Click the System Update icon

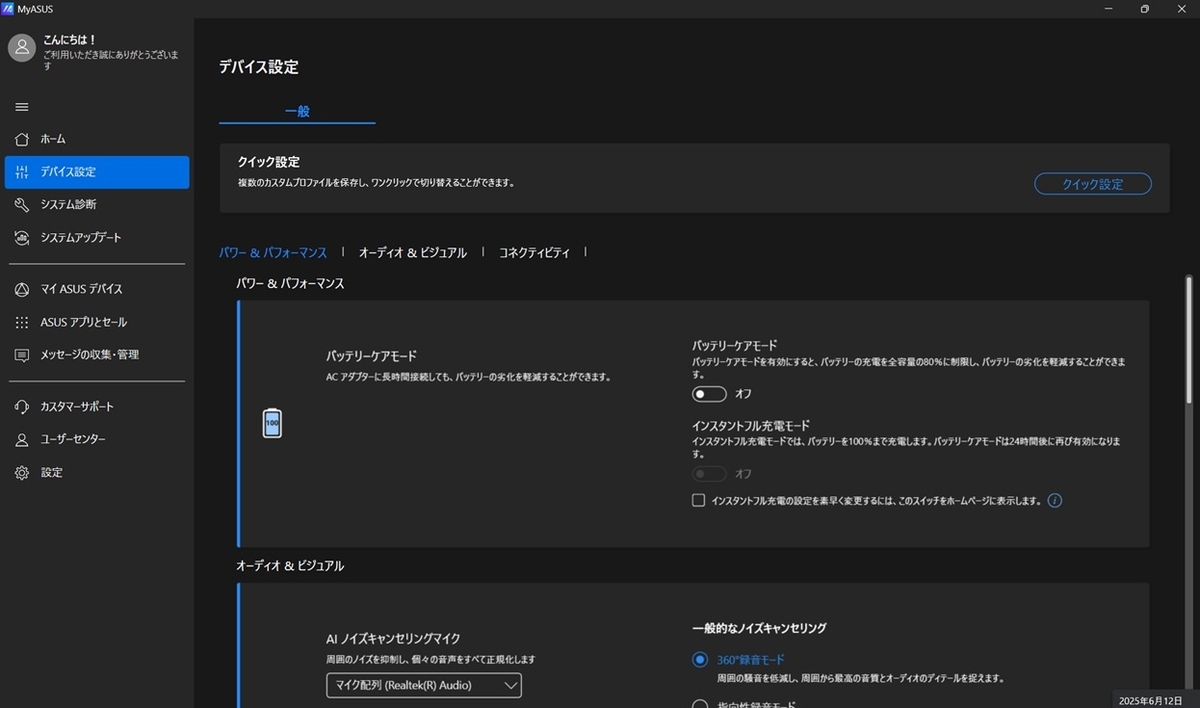point(22,238)
